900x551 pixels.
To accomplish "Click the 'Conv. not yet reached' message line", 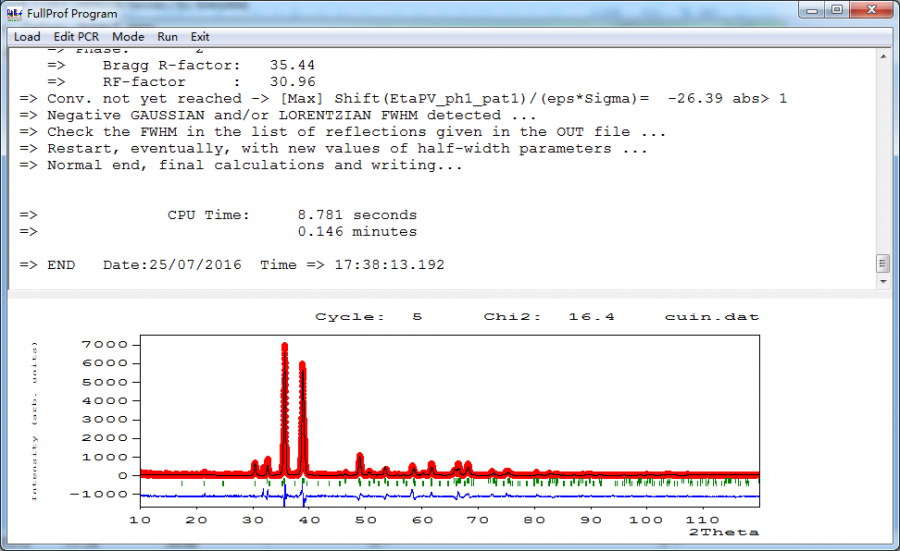I will click(403, 99).
